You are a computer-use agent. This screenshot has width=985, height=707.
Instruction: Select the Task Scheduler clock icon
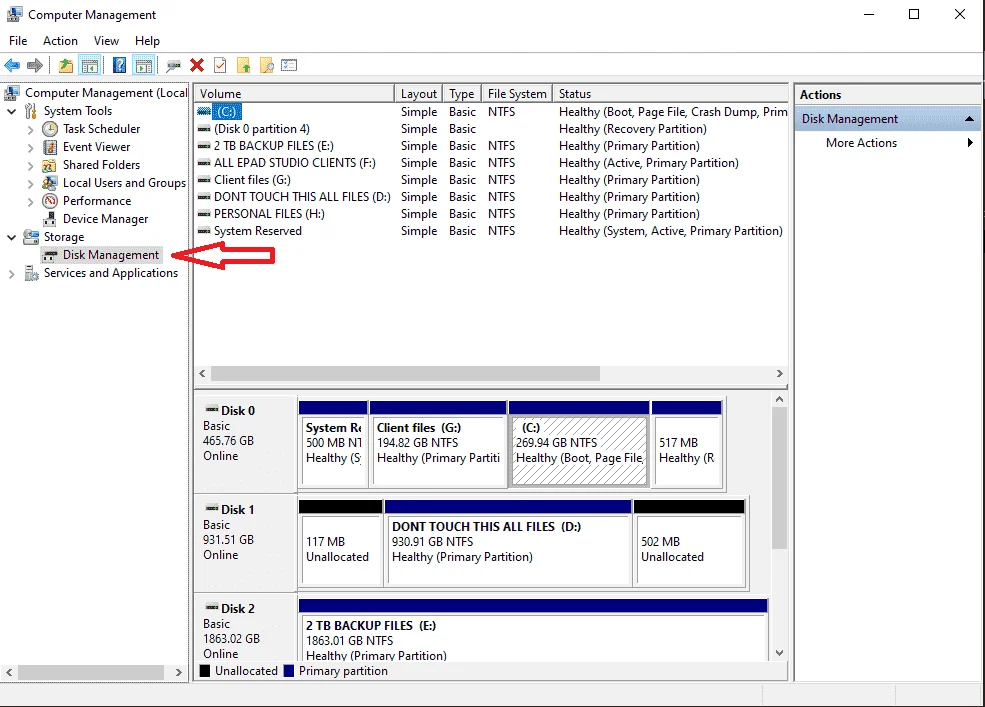50,129
